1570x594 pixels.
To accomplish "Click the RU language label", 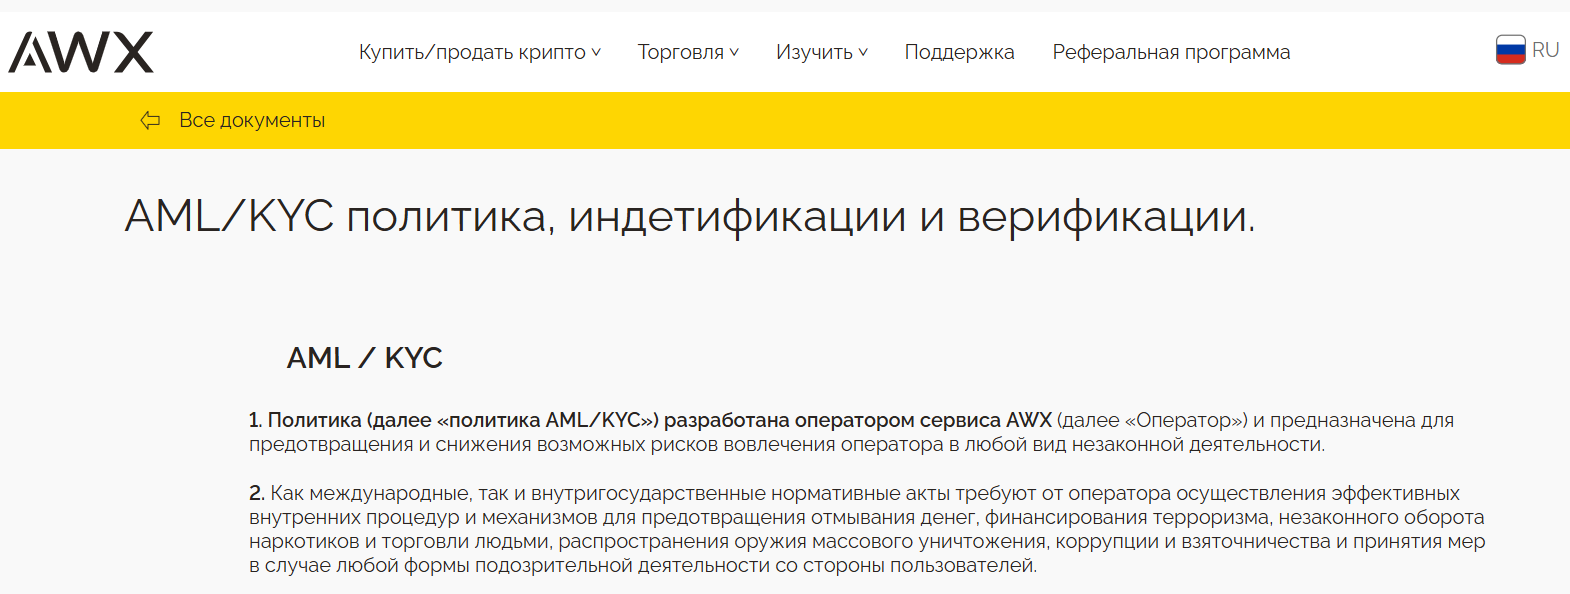I will (1545, 50).
